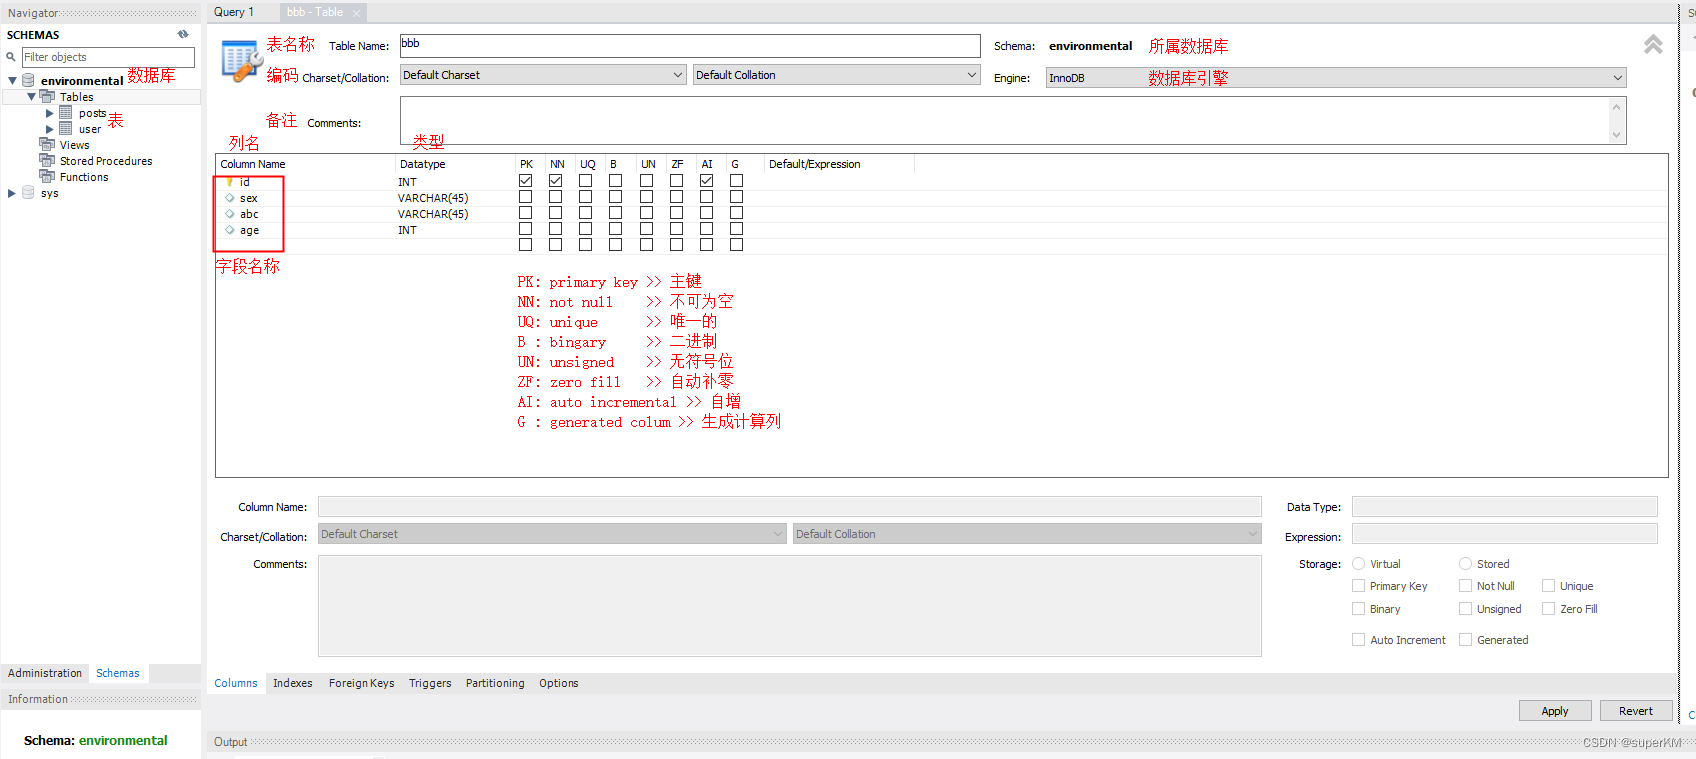Click the posts table icon

66,113
